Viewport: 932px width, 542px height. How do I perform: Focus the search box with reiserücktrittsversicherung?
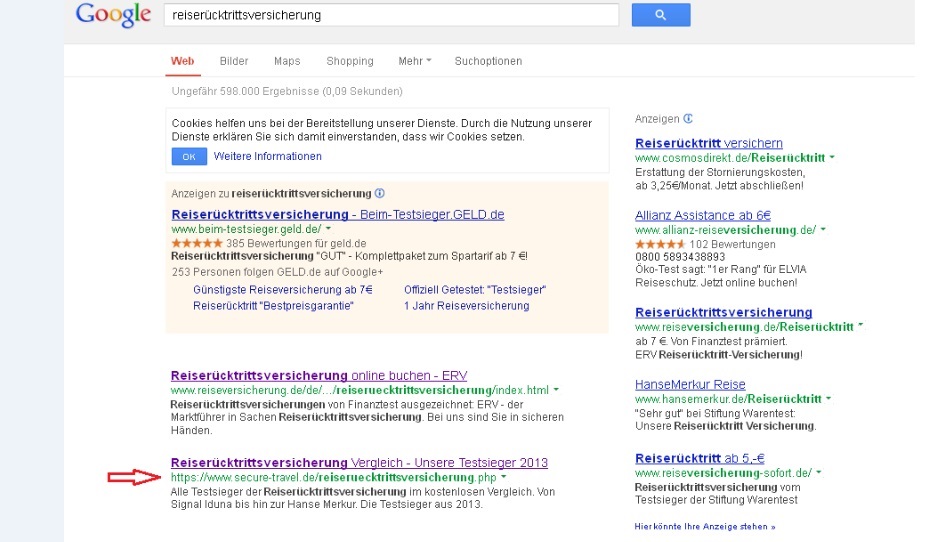(391, 15)
